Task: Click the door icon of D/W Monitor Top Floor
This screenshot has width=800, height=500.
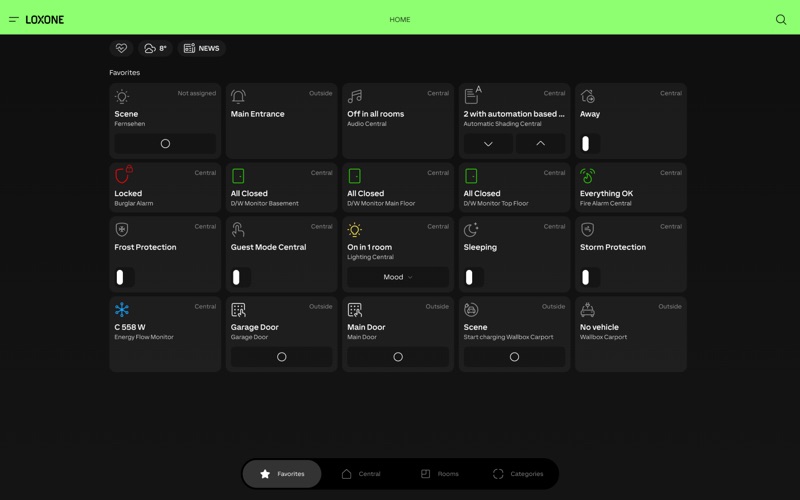Action: click(x=471, y=176)
